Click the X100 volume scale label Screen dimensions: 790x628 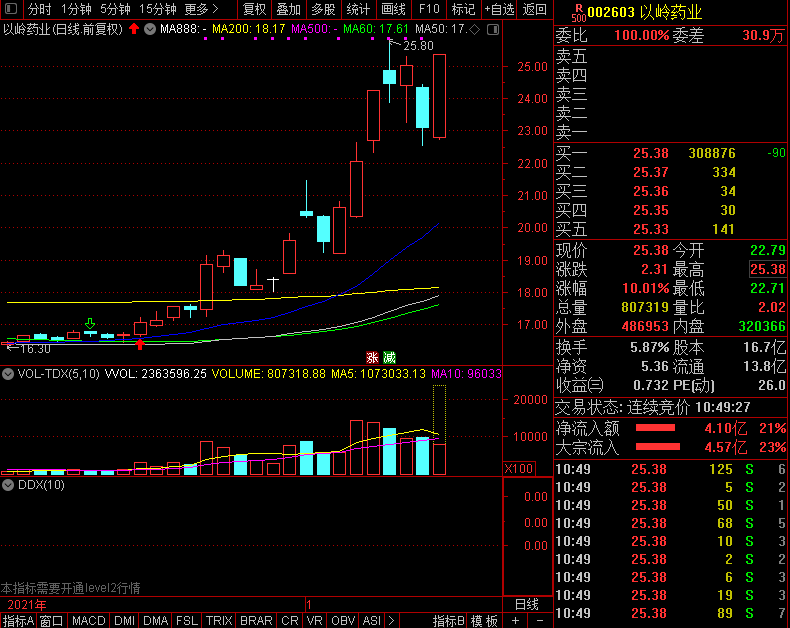(x=517, y=468)
